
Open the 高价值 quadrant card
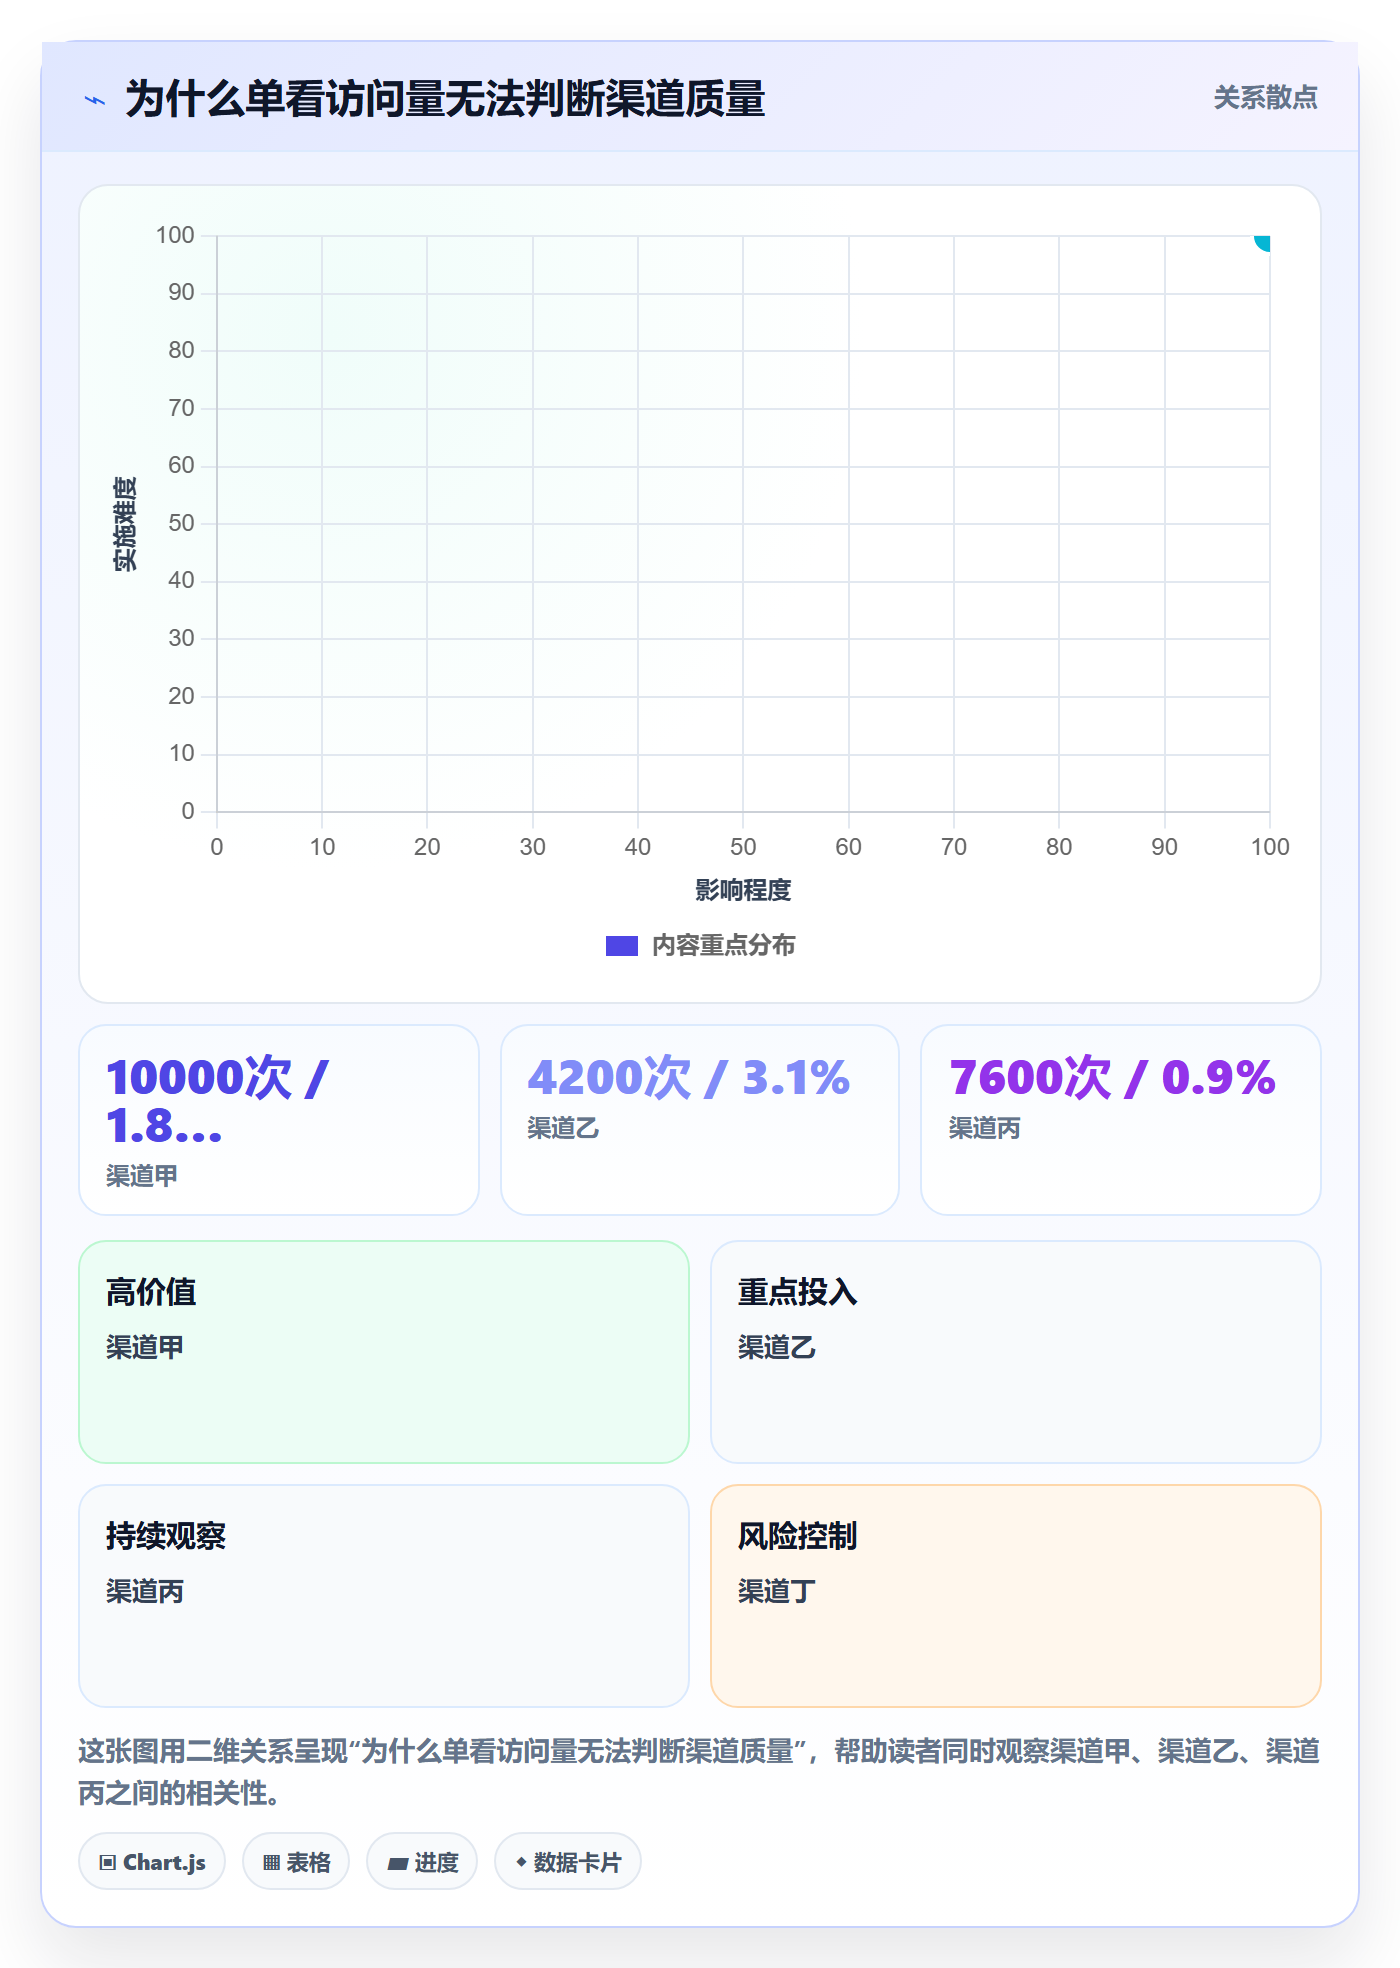point(384,1352)
